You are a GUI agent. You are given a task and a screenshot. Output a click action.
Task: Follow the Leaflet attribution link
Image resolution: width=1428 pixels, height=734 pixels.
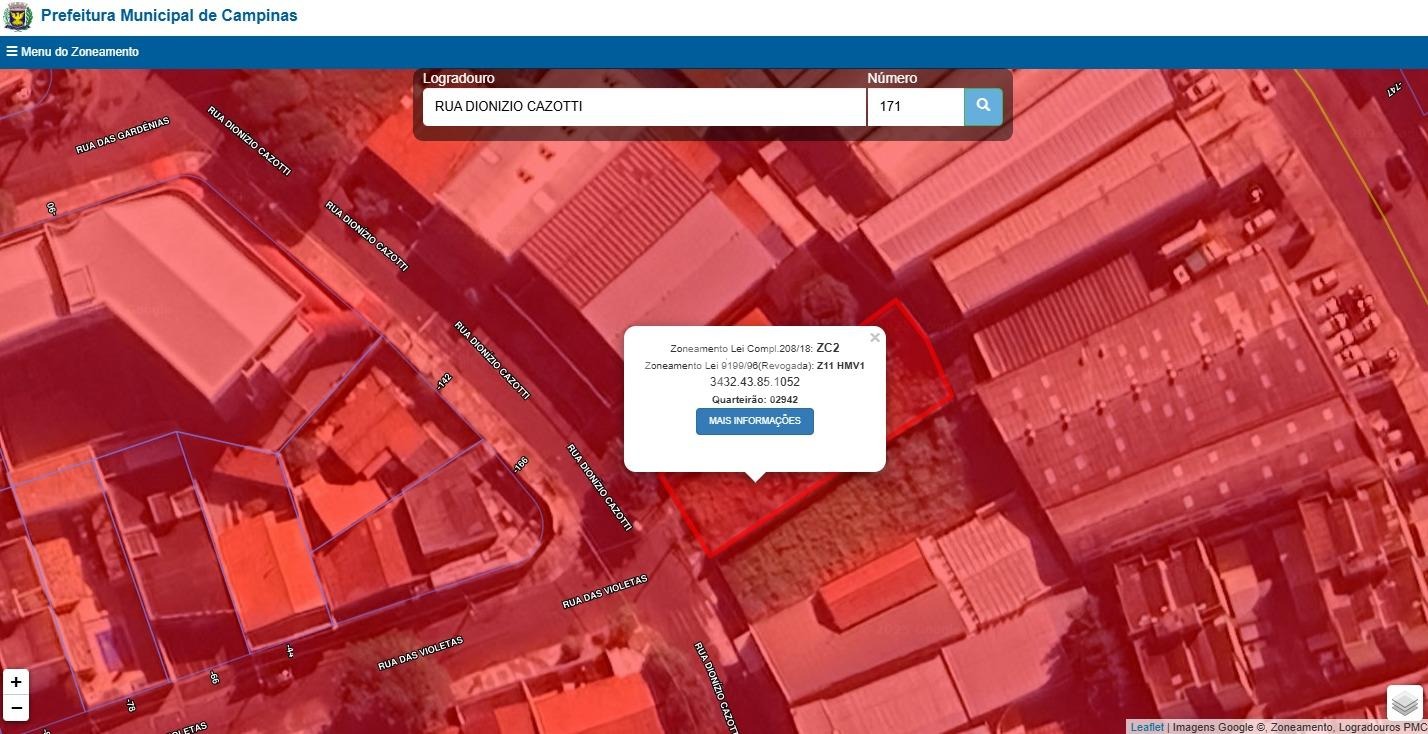tap(1147, 727)
